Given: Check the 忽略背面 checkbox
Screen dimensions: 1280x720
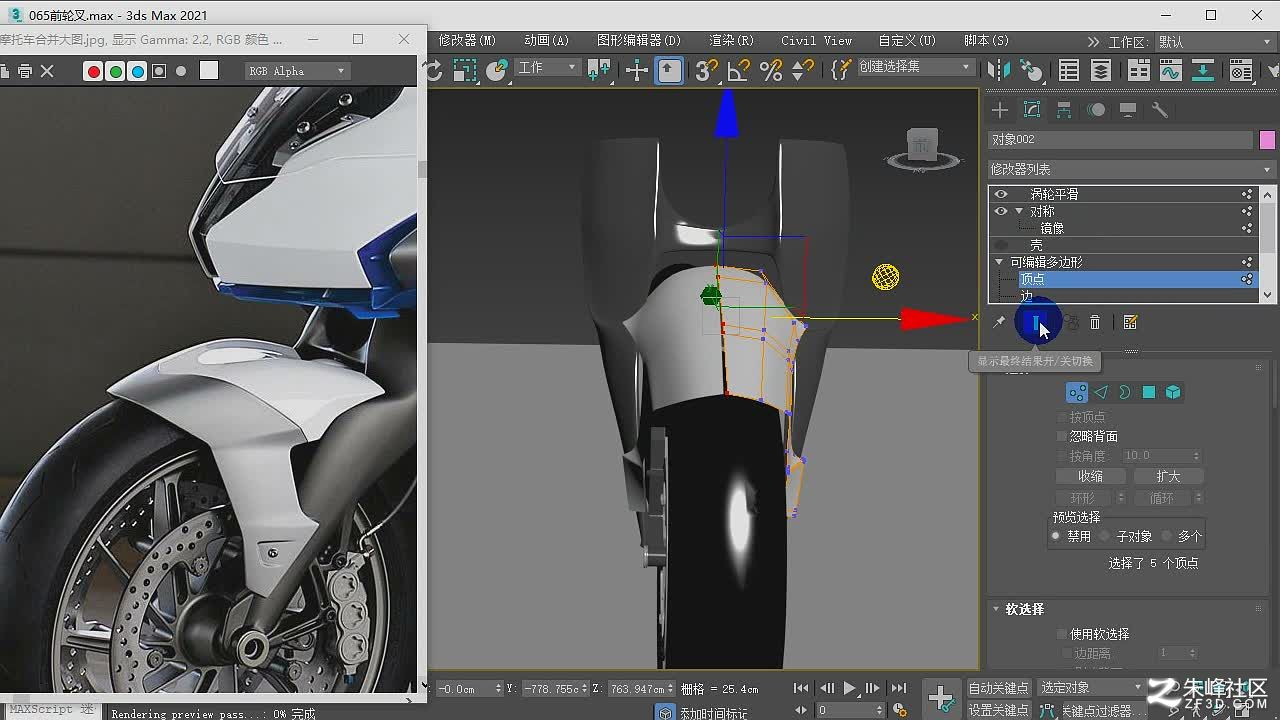Looking at the screenshot, I should point(1062,436).
